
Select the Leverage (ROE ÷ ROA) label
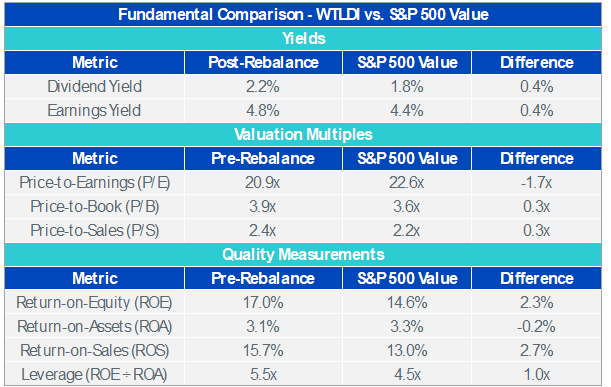point(95,375)
